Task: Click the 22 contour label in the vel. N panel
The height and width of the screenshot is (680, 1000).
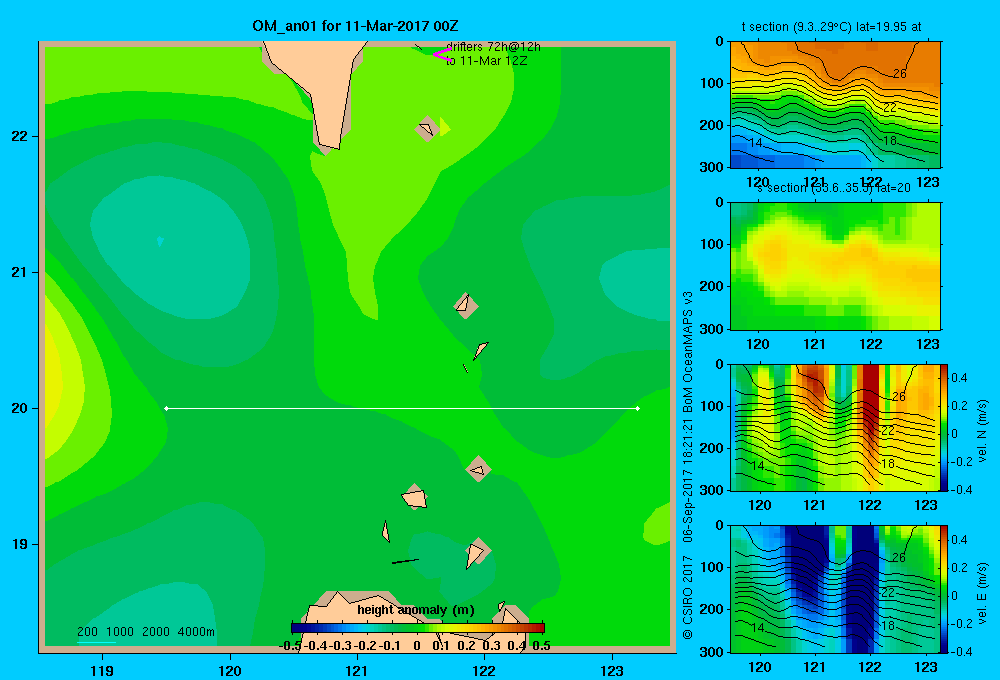Action: 888,431
